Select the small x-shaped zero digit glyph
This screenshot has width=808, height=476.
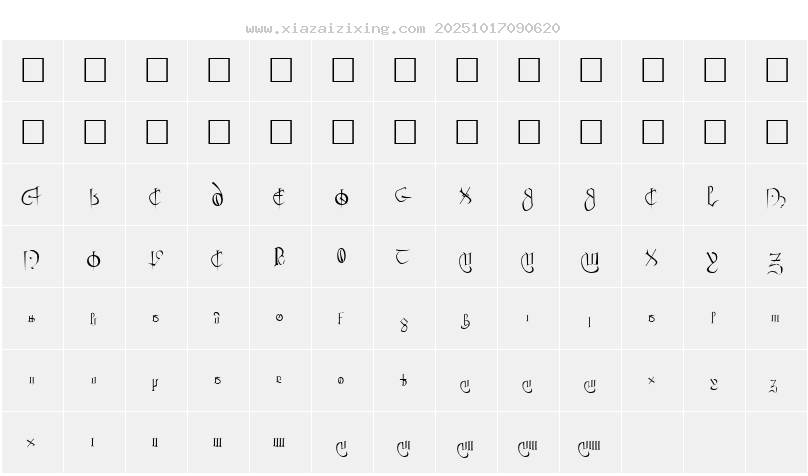[x=32, y=442]
